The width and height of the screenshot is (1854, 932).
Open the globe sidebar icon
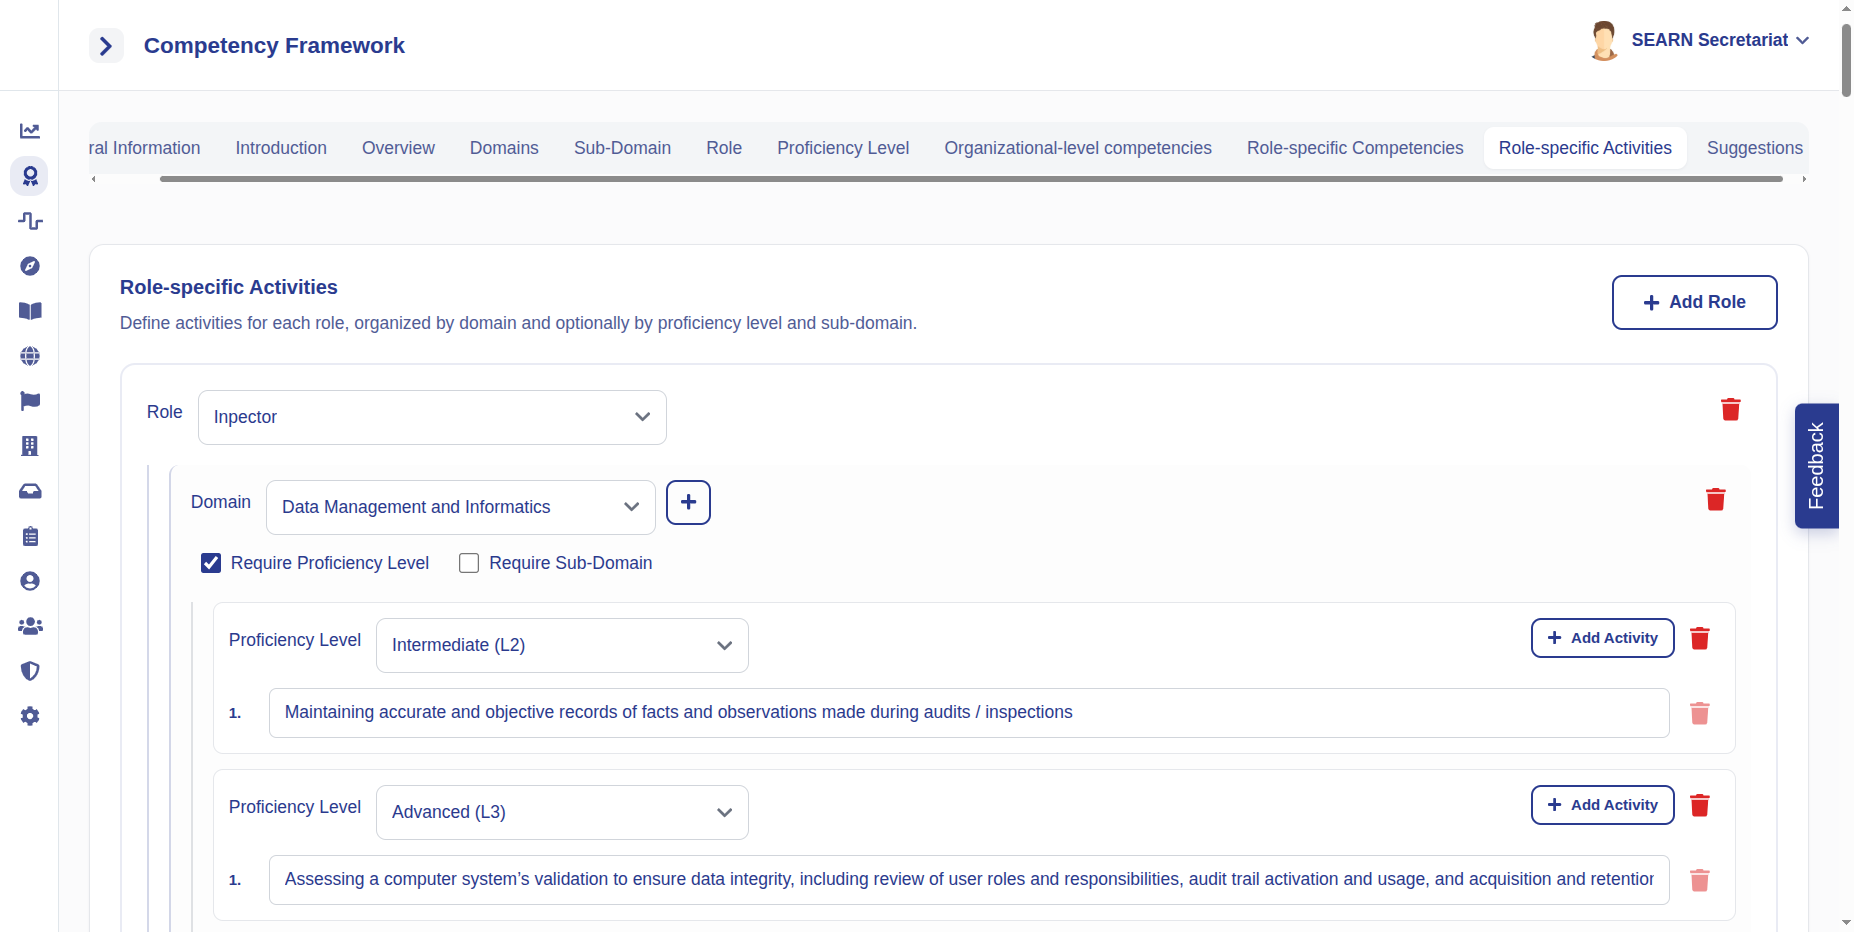tap(30, 356)
